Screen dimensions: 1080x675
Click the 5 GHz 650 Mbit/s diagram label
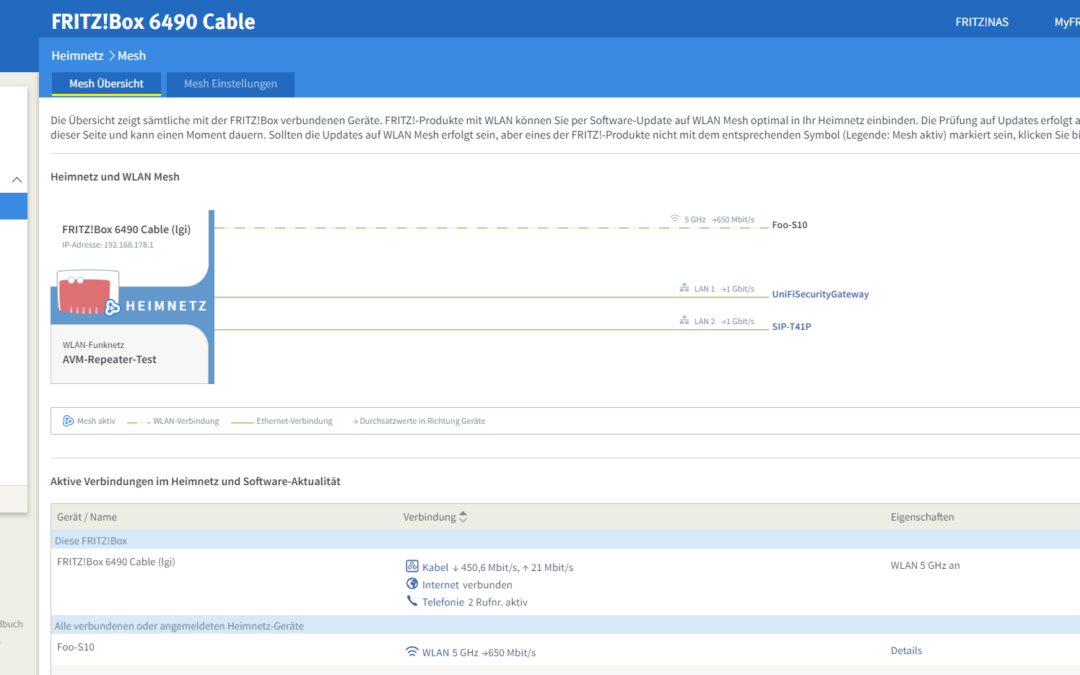[x=719, y=220]
